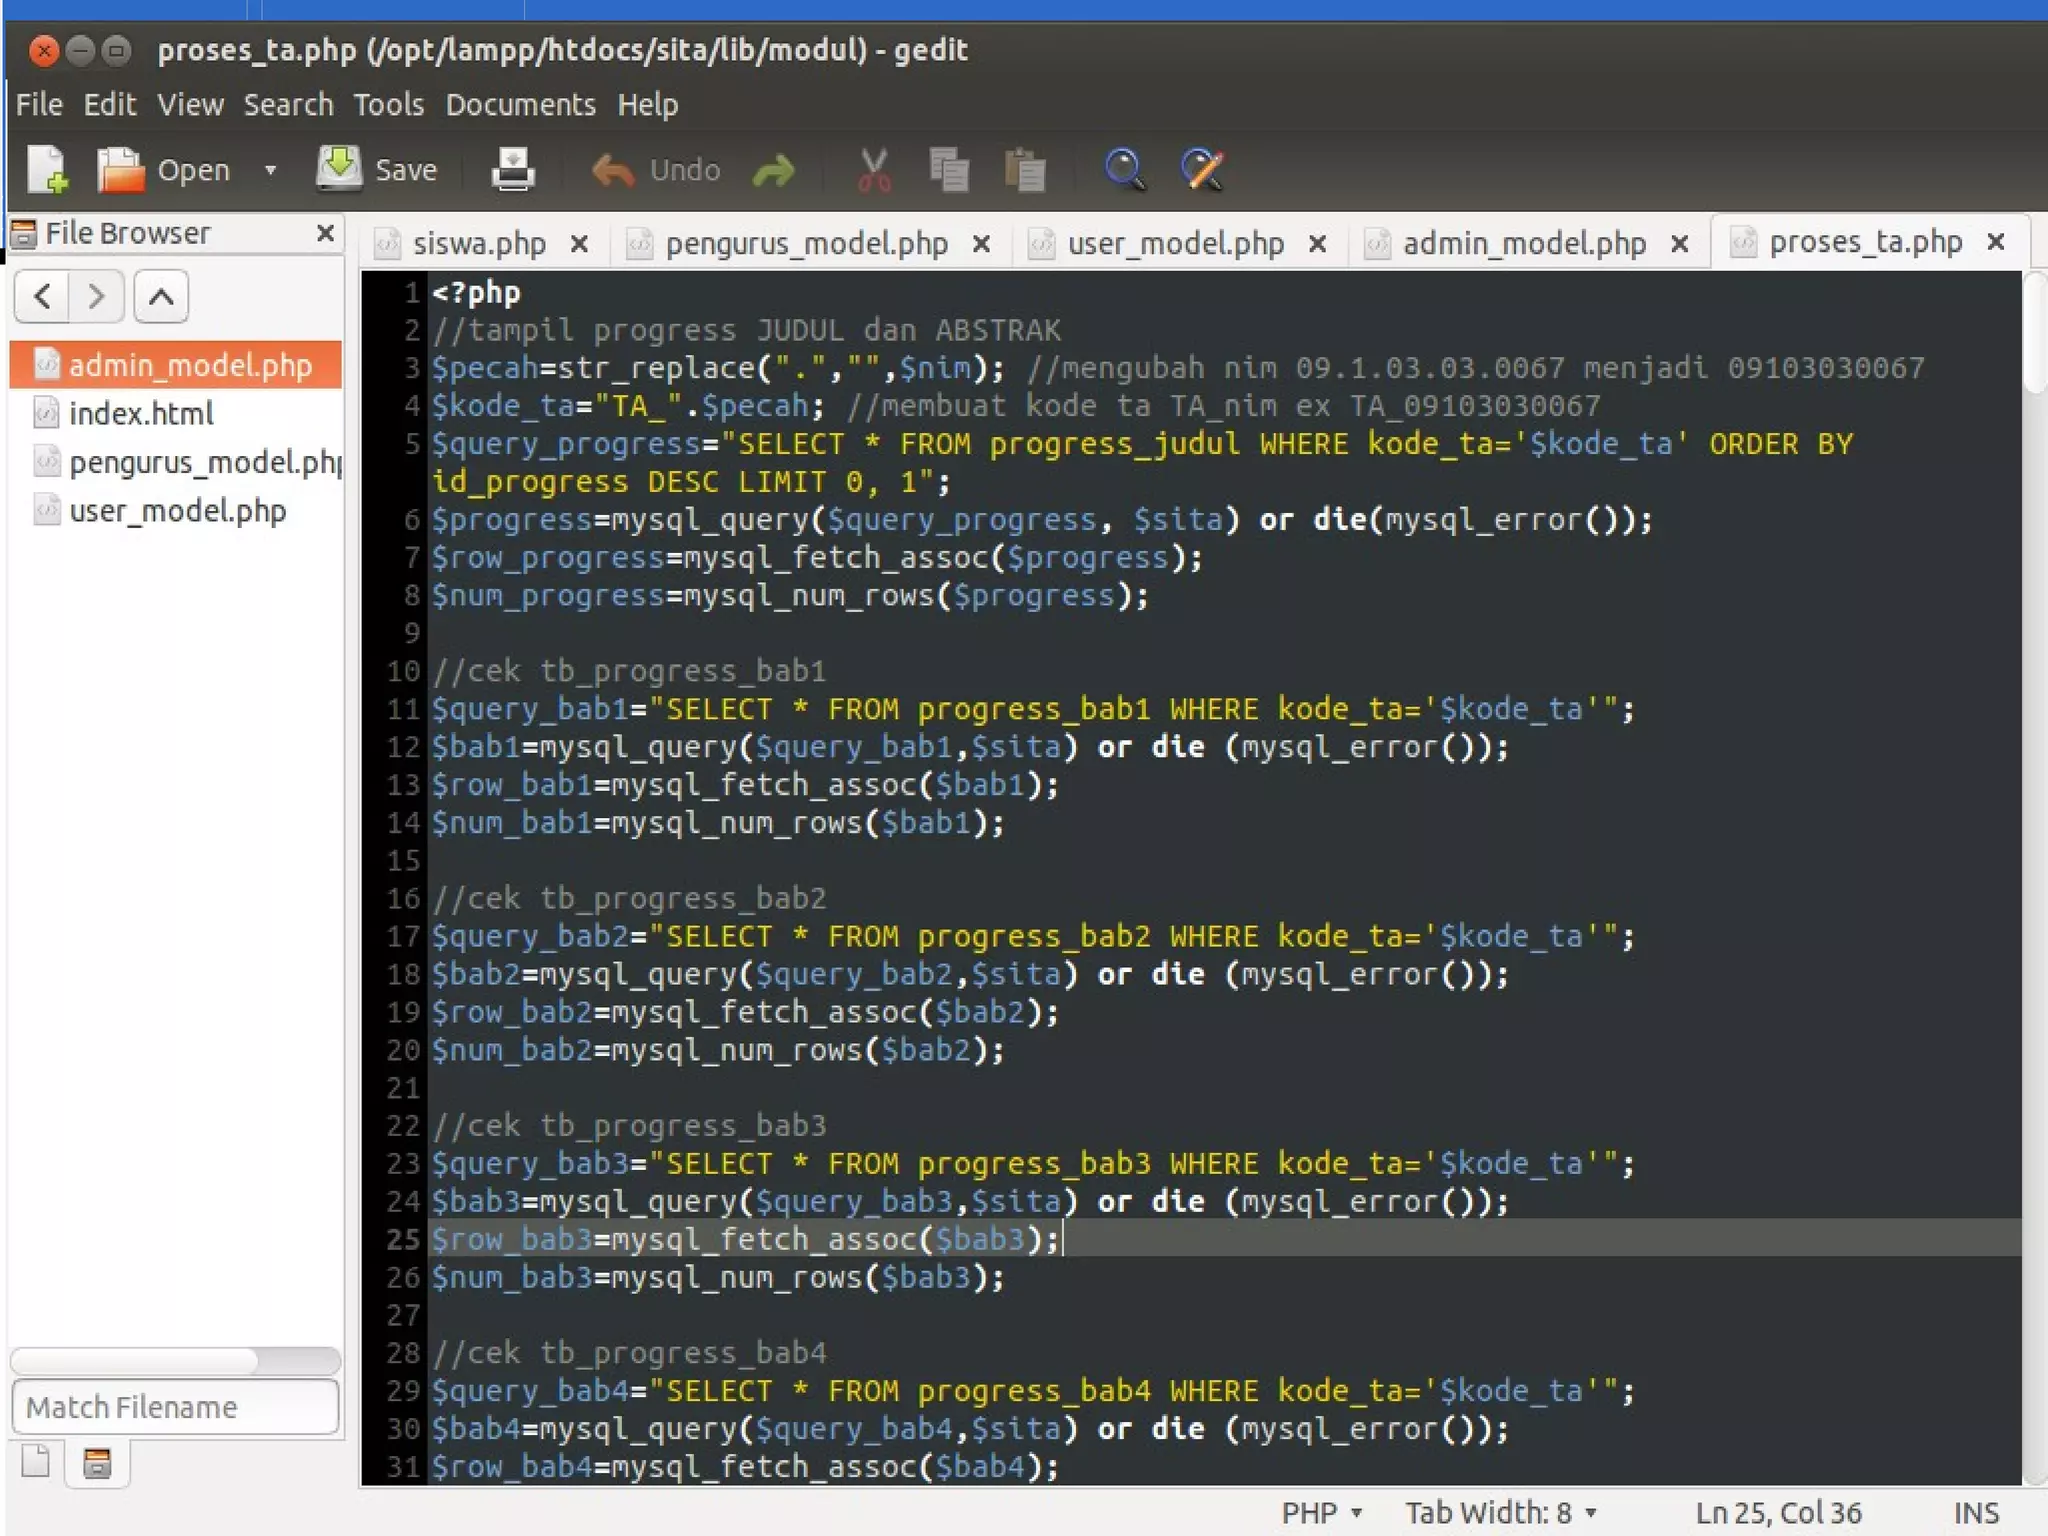Expand the Open recent files arrow
Screen dimensions: 2048x1536
pyautogui.click(x=270, y=170)
